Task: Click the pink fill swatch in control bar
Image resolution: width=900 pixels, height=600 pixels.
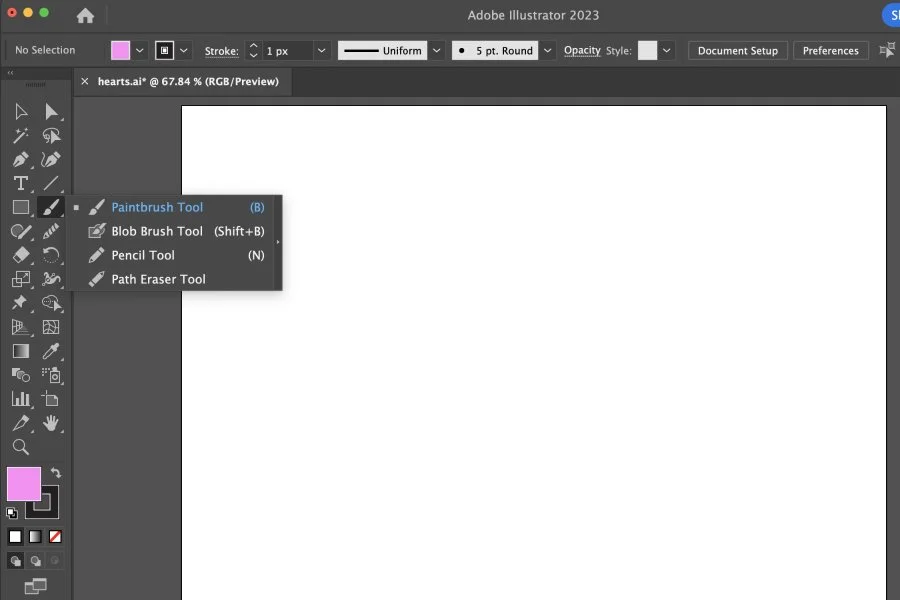Action: click(121, 51)
